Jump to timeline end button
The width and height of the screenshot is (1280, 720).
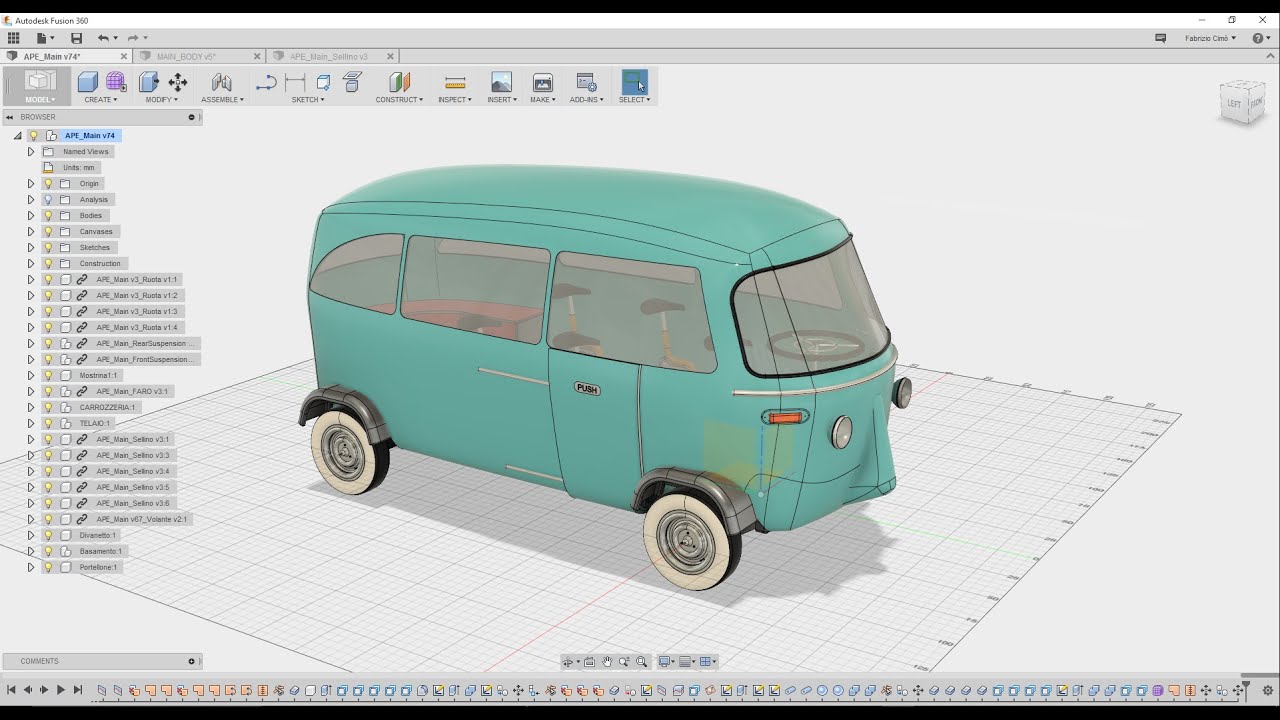pyautogui.click(x=77, y=690)
